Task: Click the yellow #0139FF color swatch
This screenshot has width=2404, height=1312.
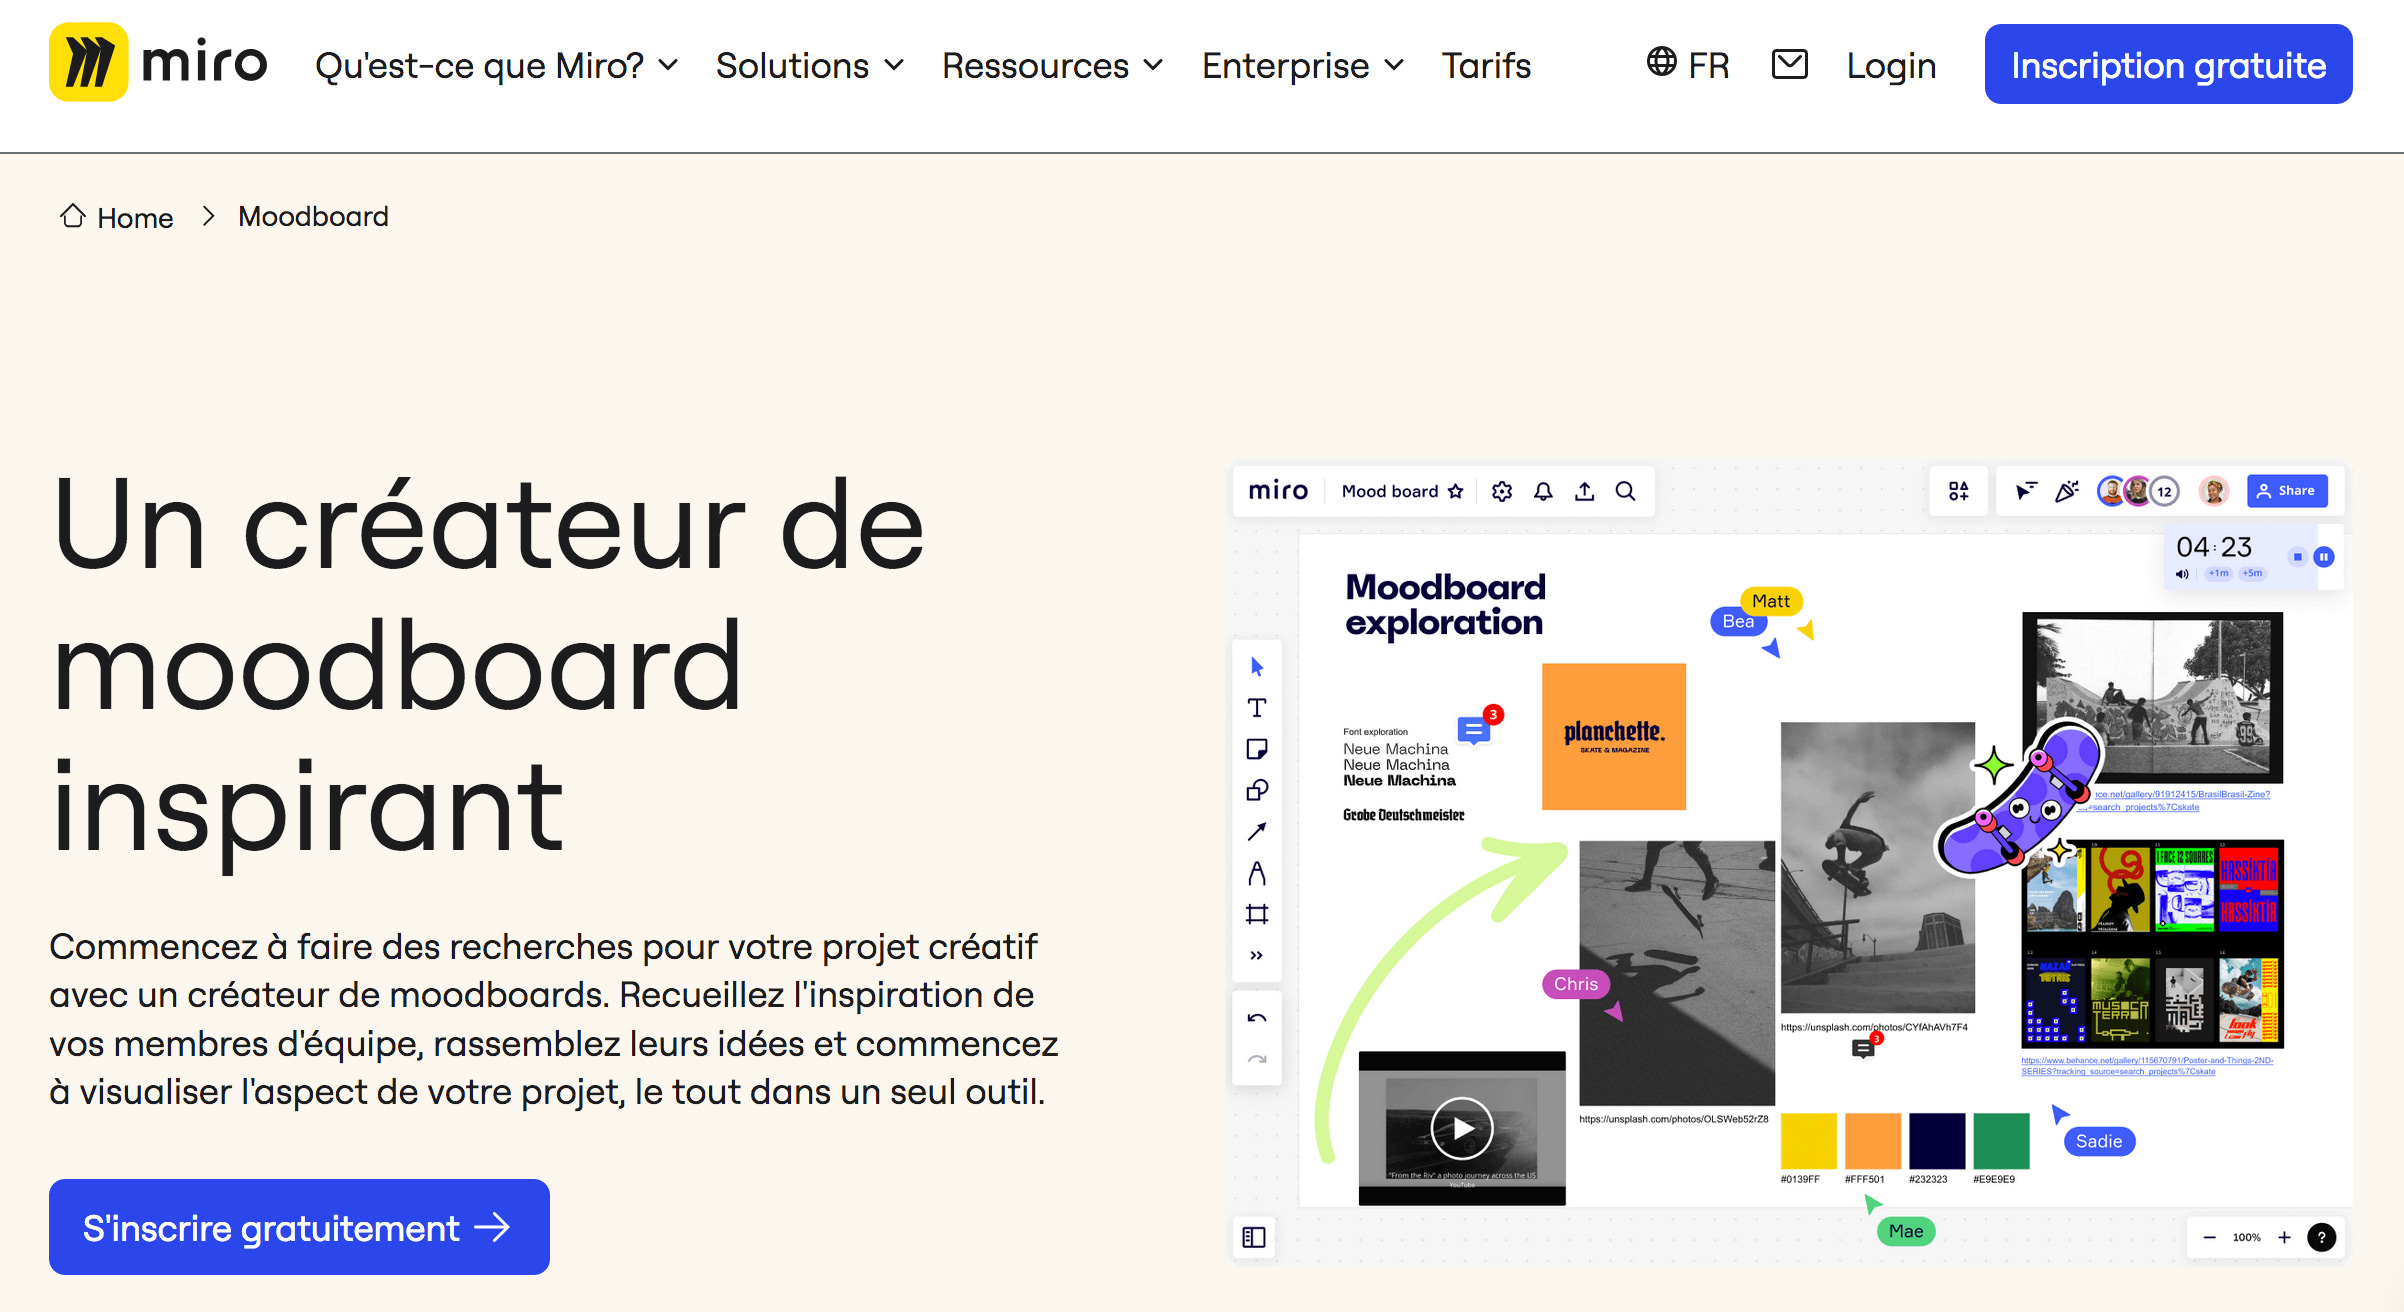Action: point(1808,1140)
